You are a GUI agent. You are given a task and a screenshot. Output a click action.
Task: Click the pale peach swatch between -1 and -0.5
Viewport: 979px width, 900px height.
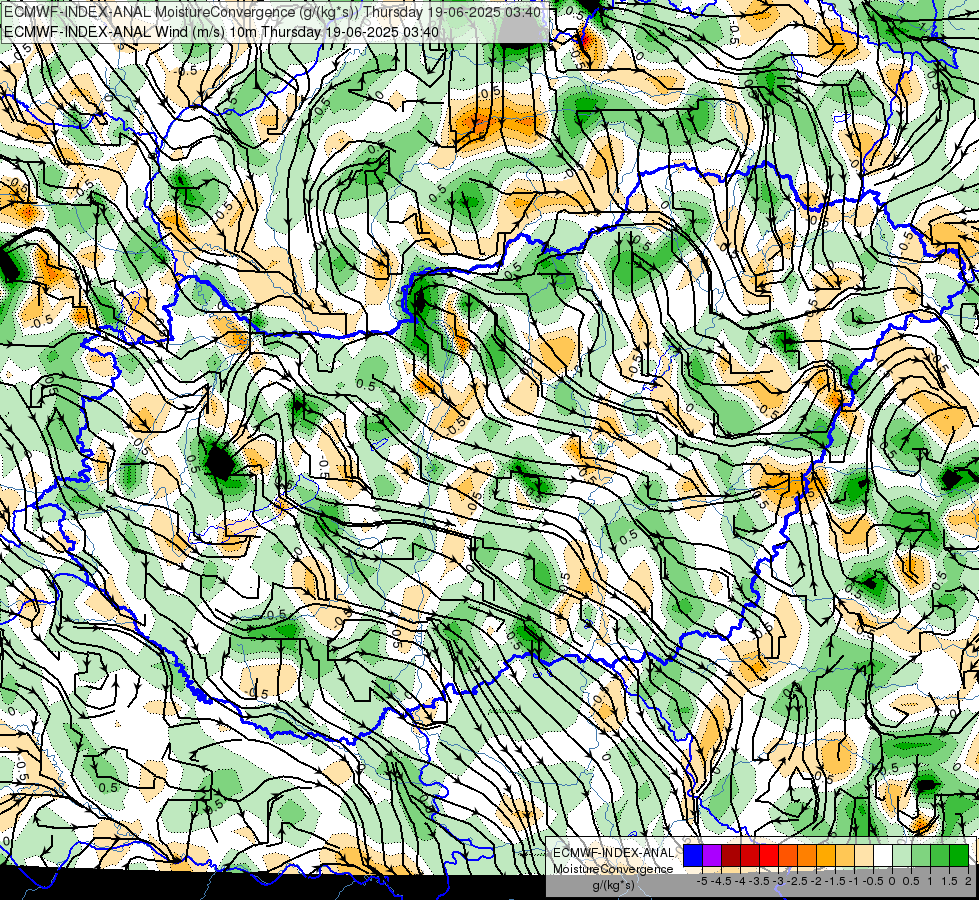click(864, 855)
